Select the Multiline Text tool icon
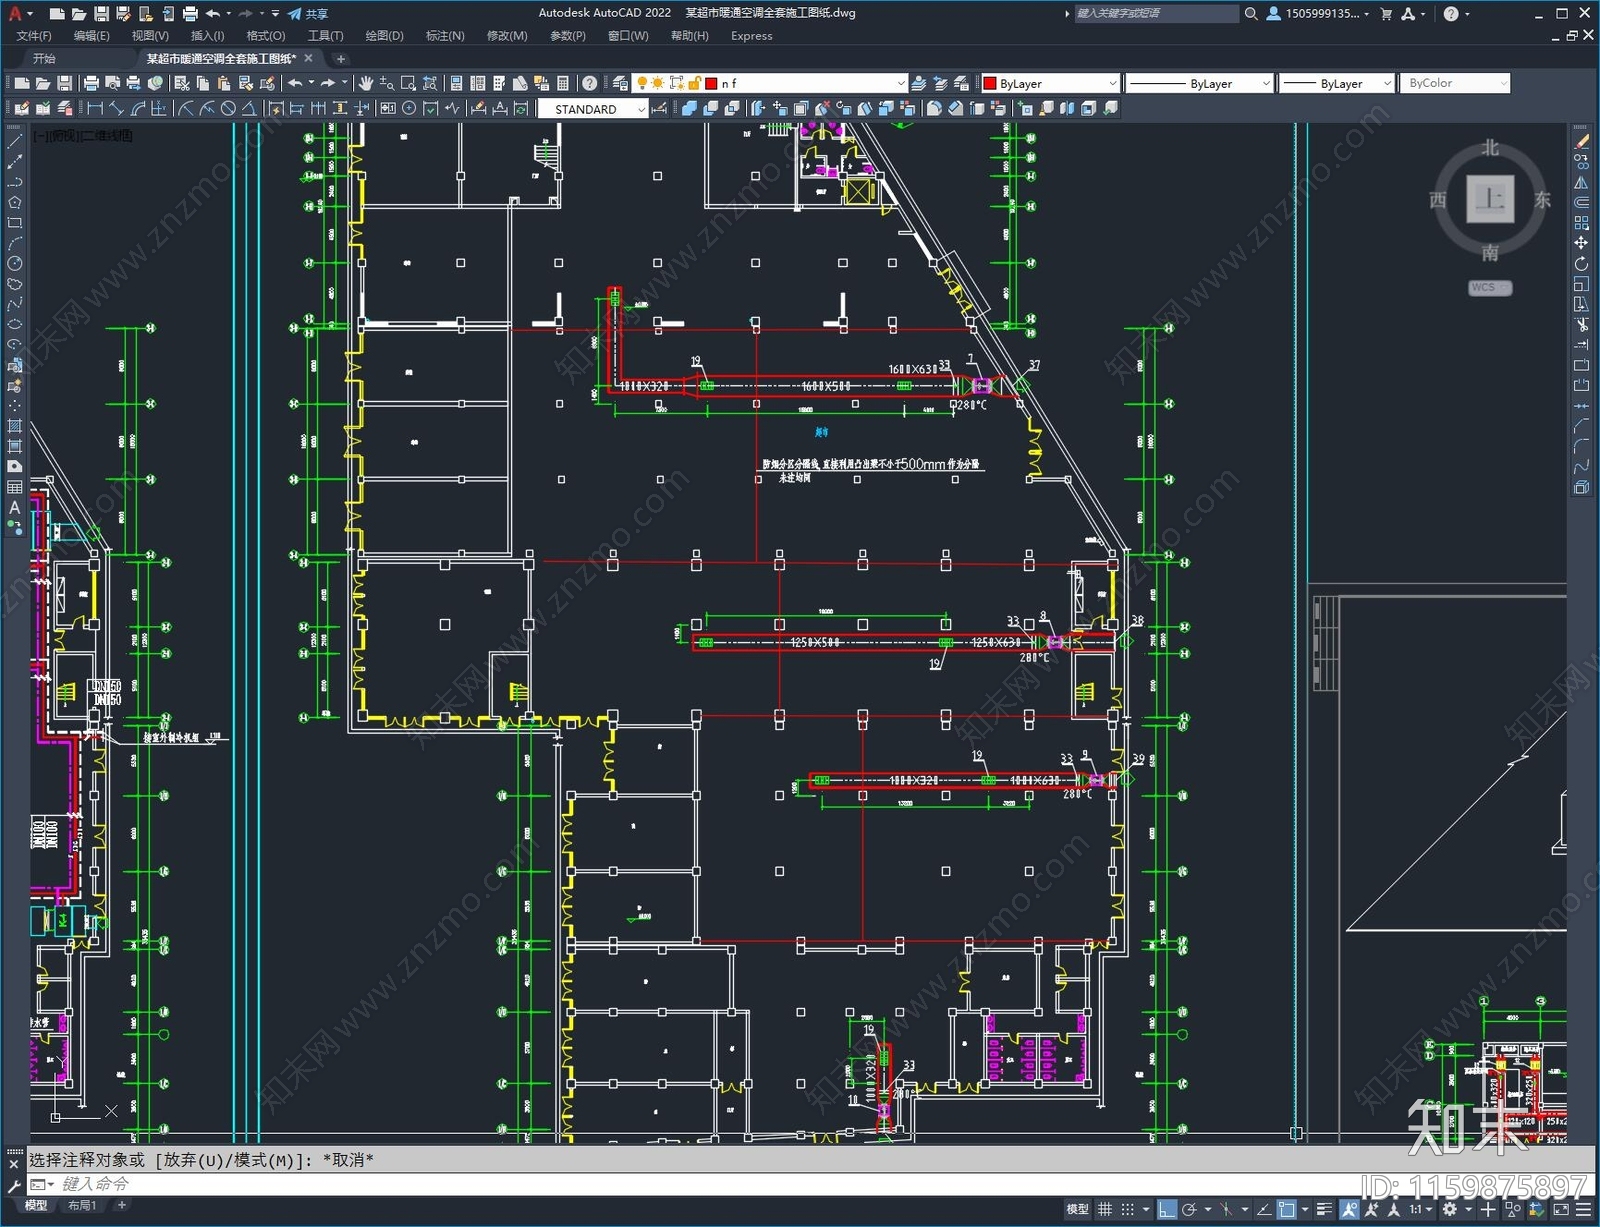This screenshot has width=1600, height=1227. pos(14,507)
